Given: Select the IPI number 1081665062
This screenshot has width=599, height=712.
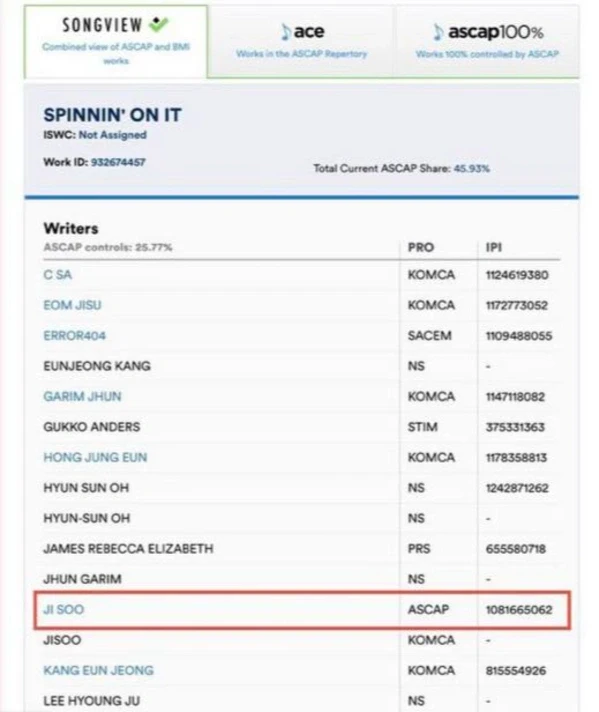Looking at the screenshot, I should tap(519, 609).
